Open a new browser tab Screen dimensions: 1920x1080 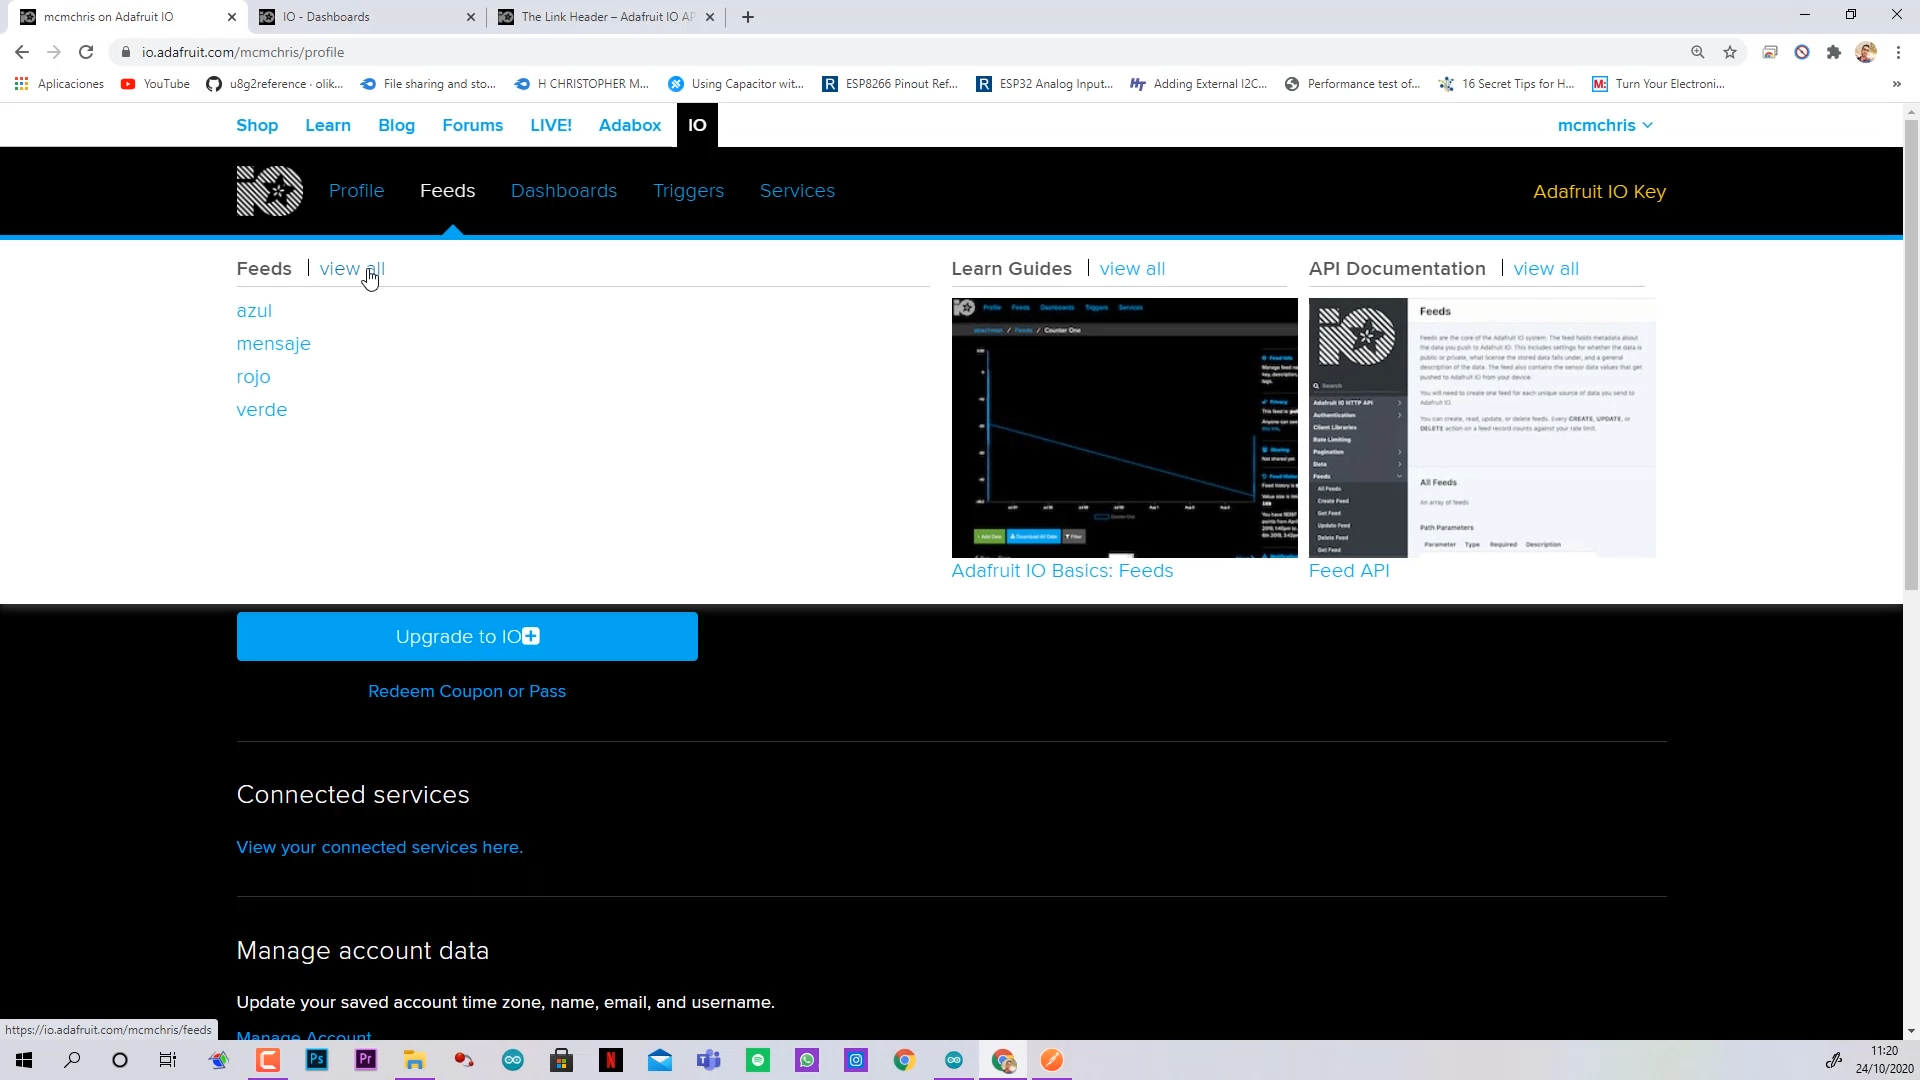tap(748, 17)
